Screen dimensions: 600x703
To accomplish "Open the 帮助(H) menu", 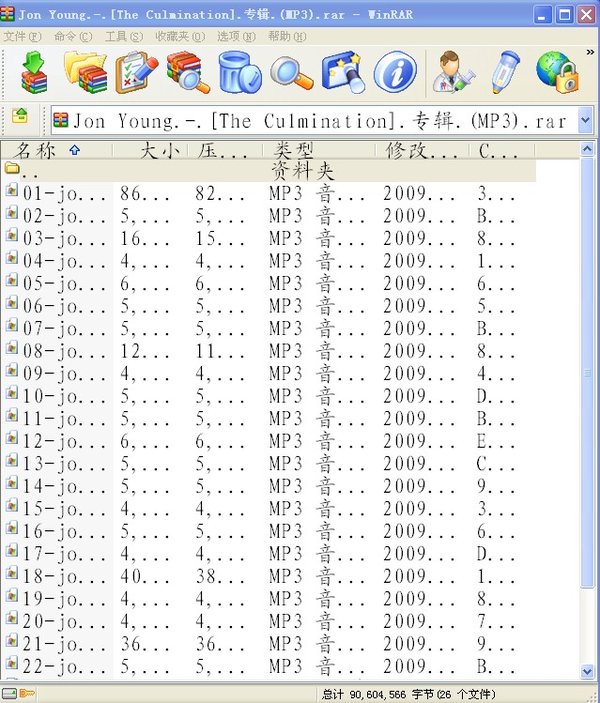I will (x=287, y=36).
